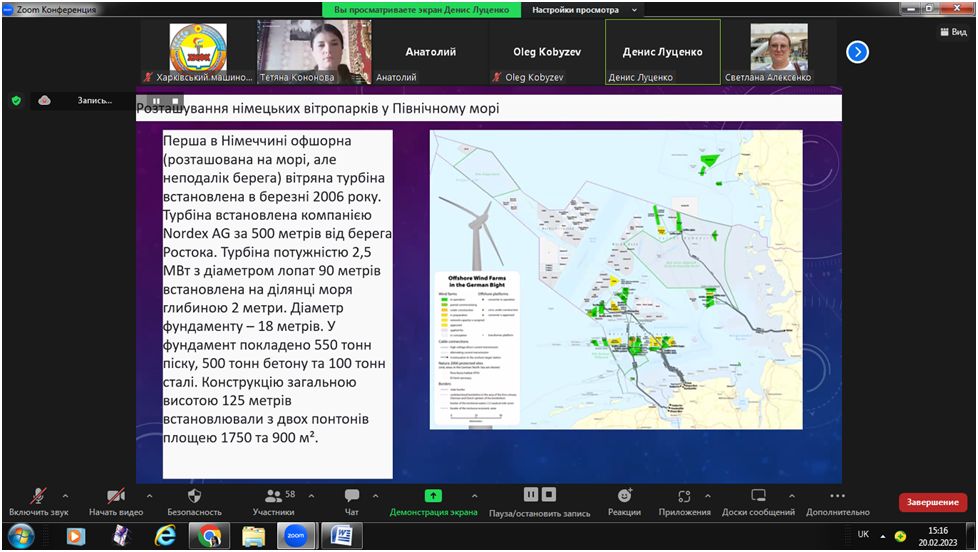This screenshot has height=552, width=978.
Task: Select Светлана Алексенко video tile
Action: (x=779, y=52)
